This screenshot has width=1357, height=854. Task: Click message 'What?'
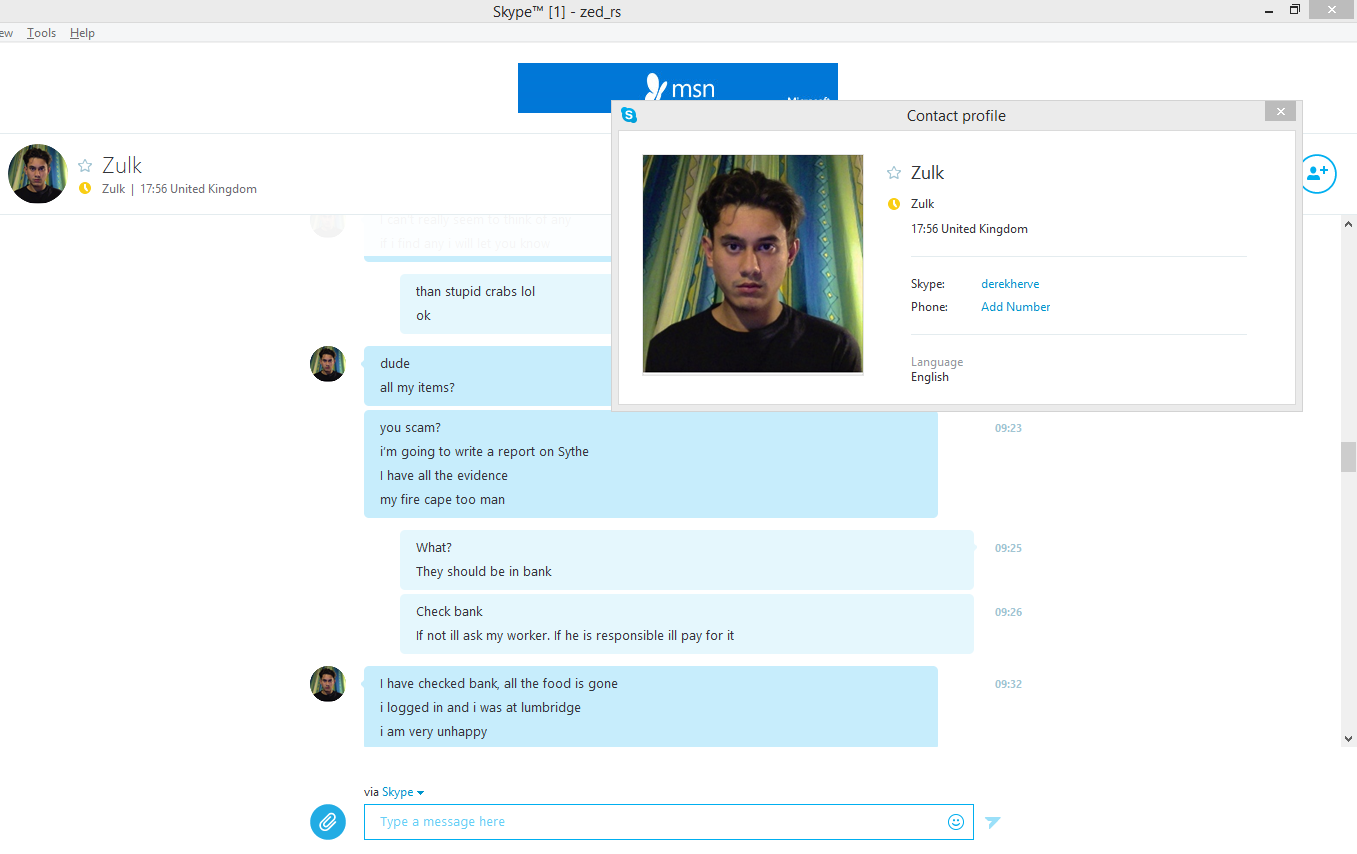434,548
